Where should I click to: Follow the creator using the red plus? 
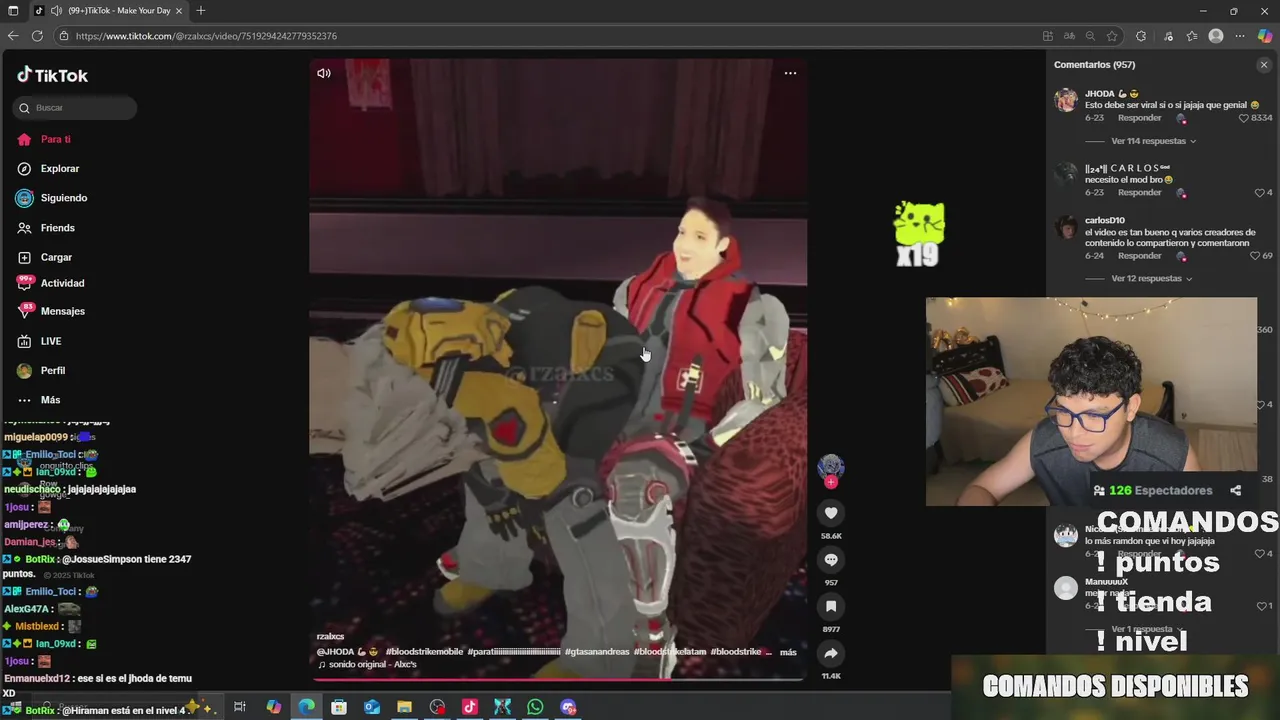click(x=831, y=482)
